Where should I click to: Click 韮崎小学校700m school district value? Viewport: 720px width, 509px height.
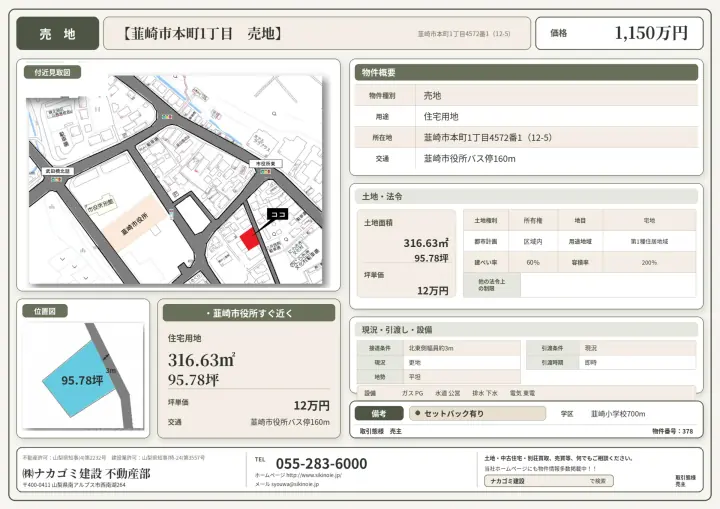point(618,414)
